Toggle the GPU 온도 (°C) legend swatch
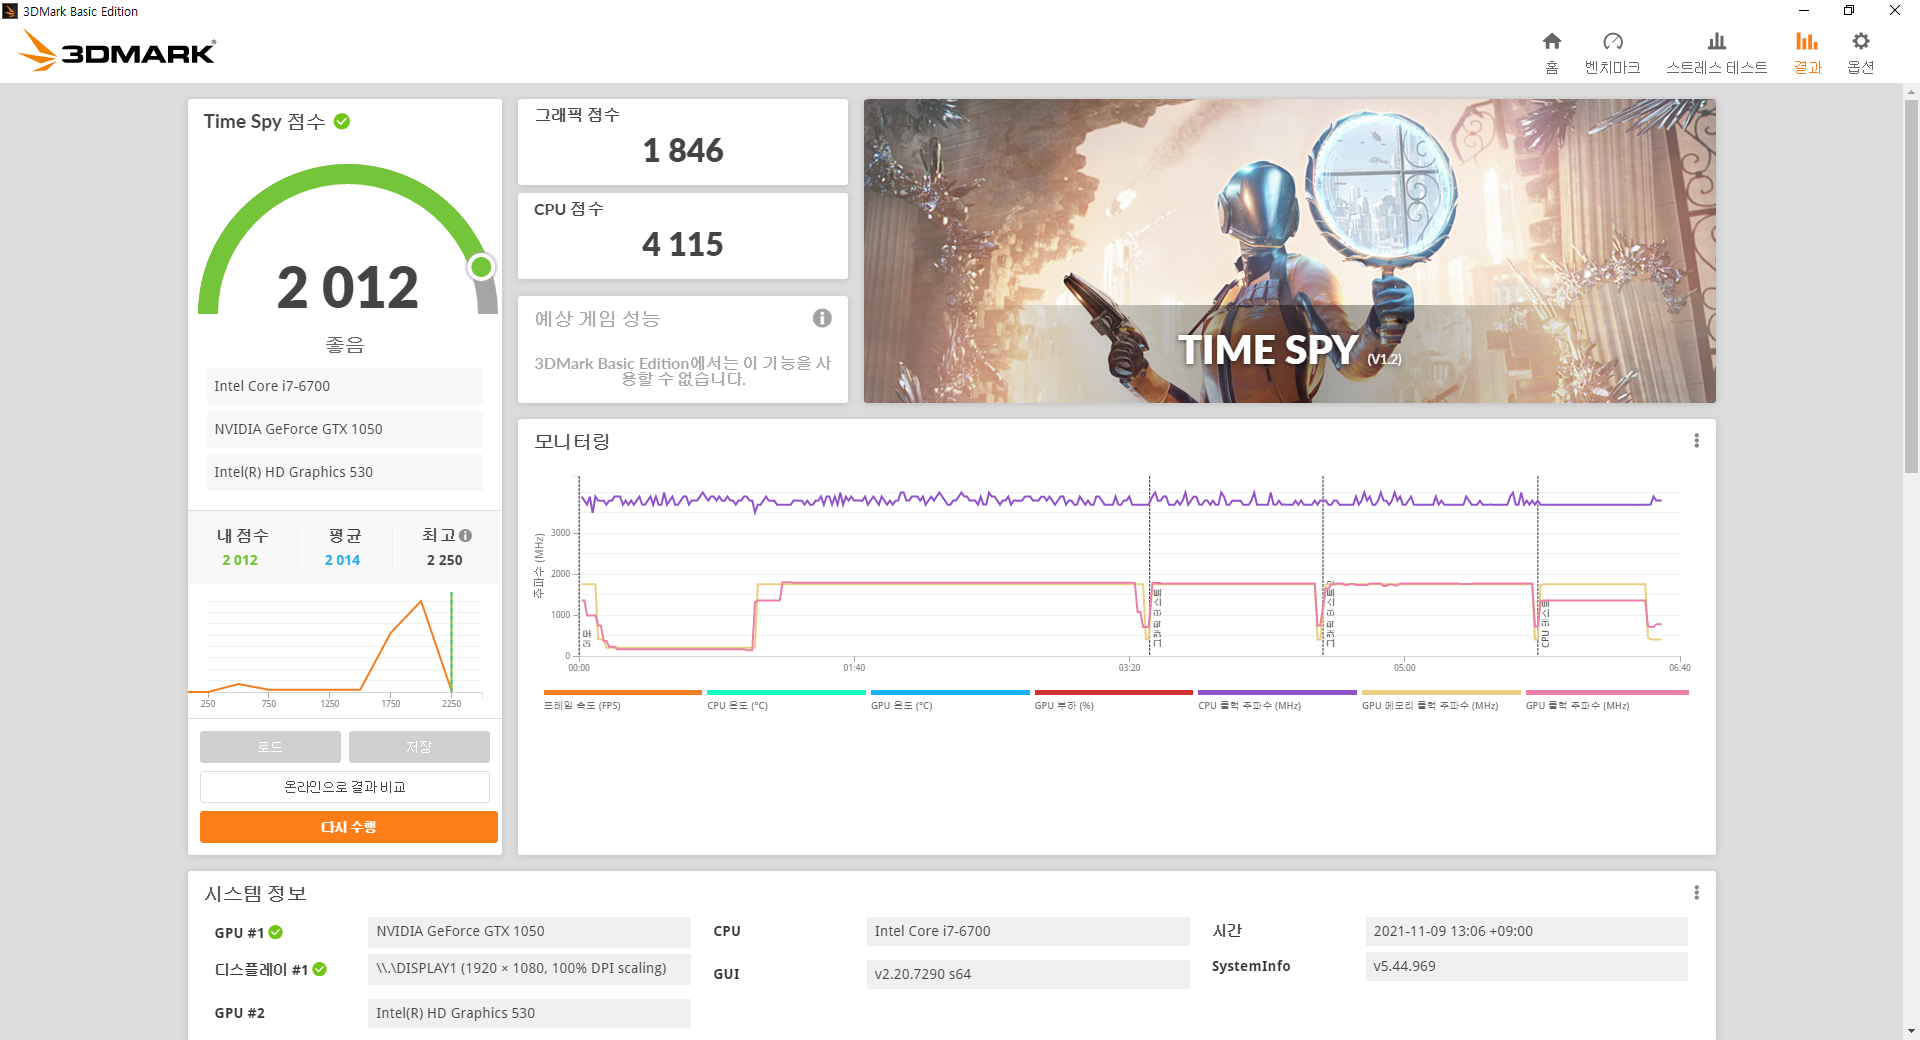Screen dimensions: 1920x1040 click(x=950, y=692)
